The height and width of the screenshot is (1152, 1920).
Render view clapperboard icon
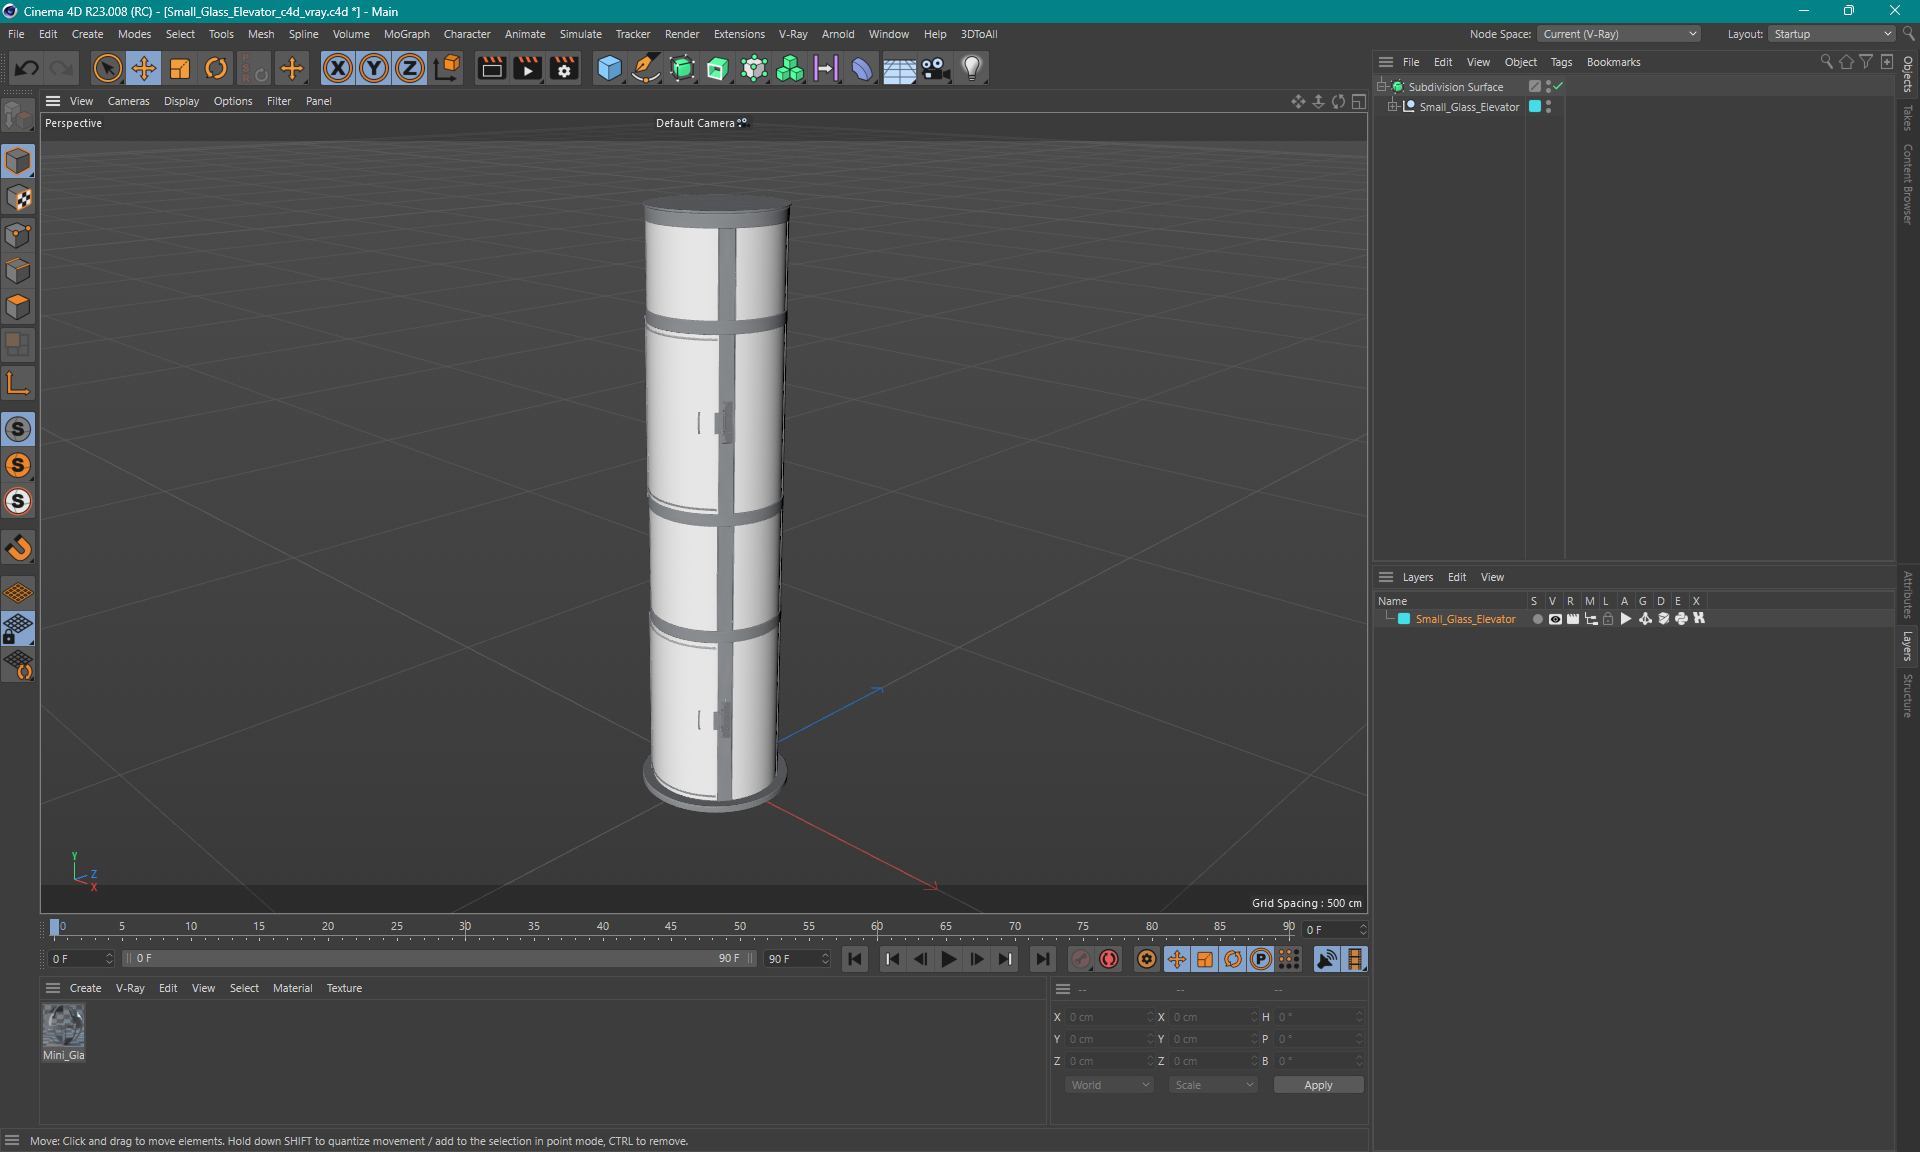491,68
